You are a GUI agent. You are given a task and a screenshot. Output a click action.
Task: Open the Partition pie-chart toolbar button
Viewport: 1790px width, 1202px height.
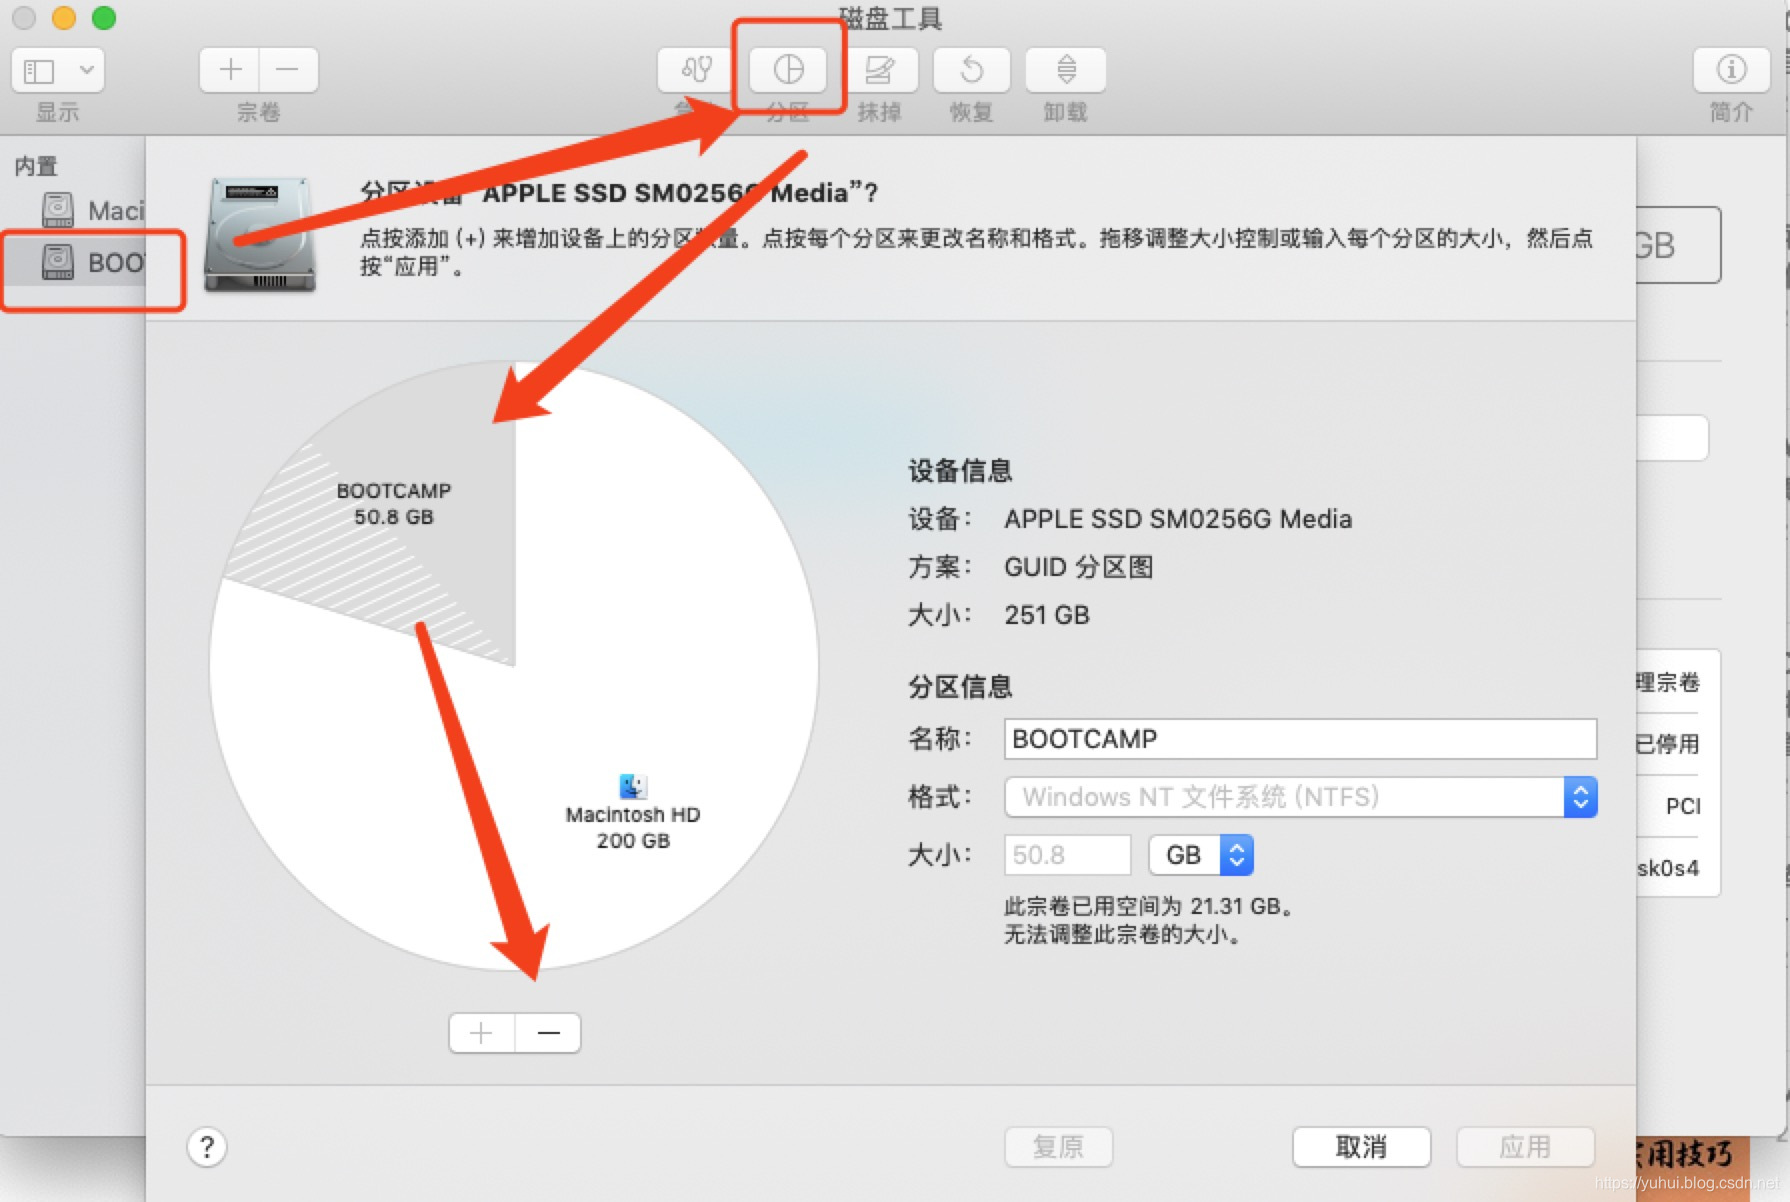789,69
